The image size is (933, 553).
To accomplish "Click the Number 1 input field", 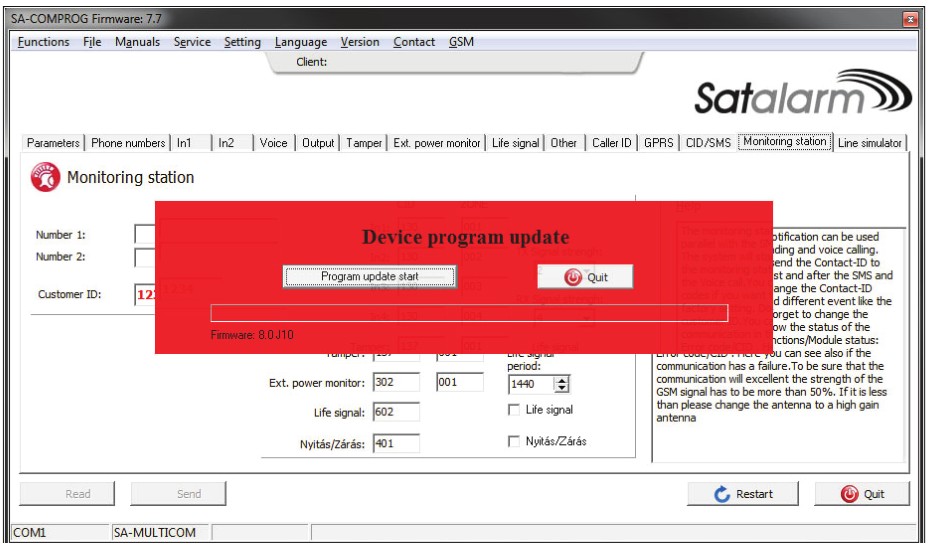I will click(145, 235).
